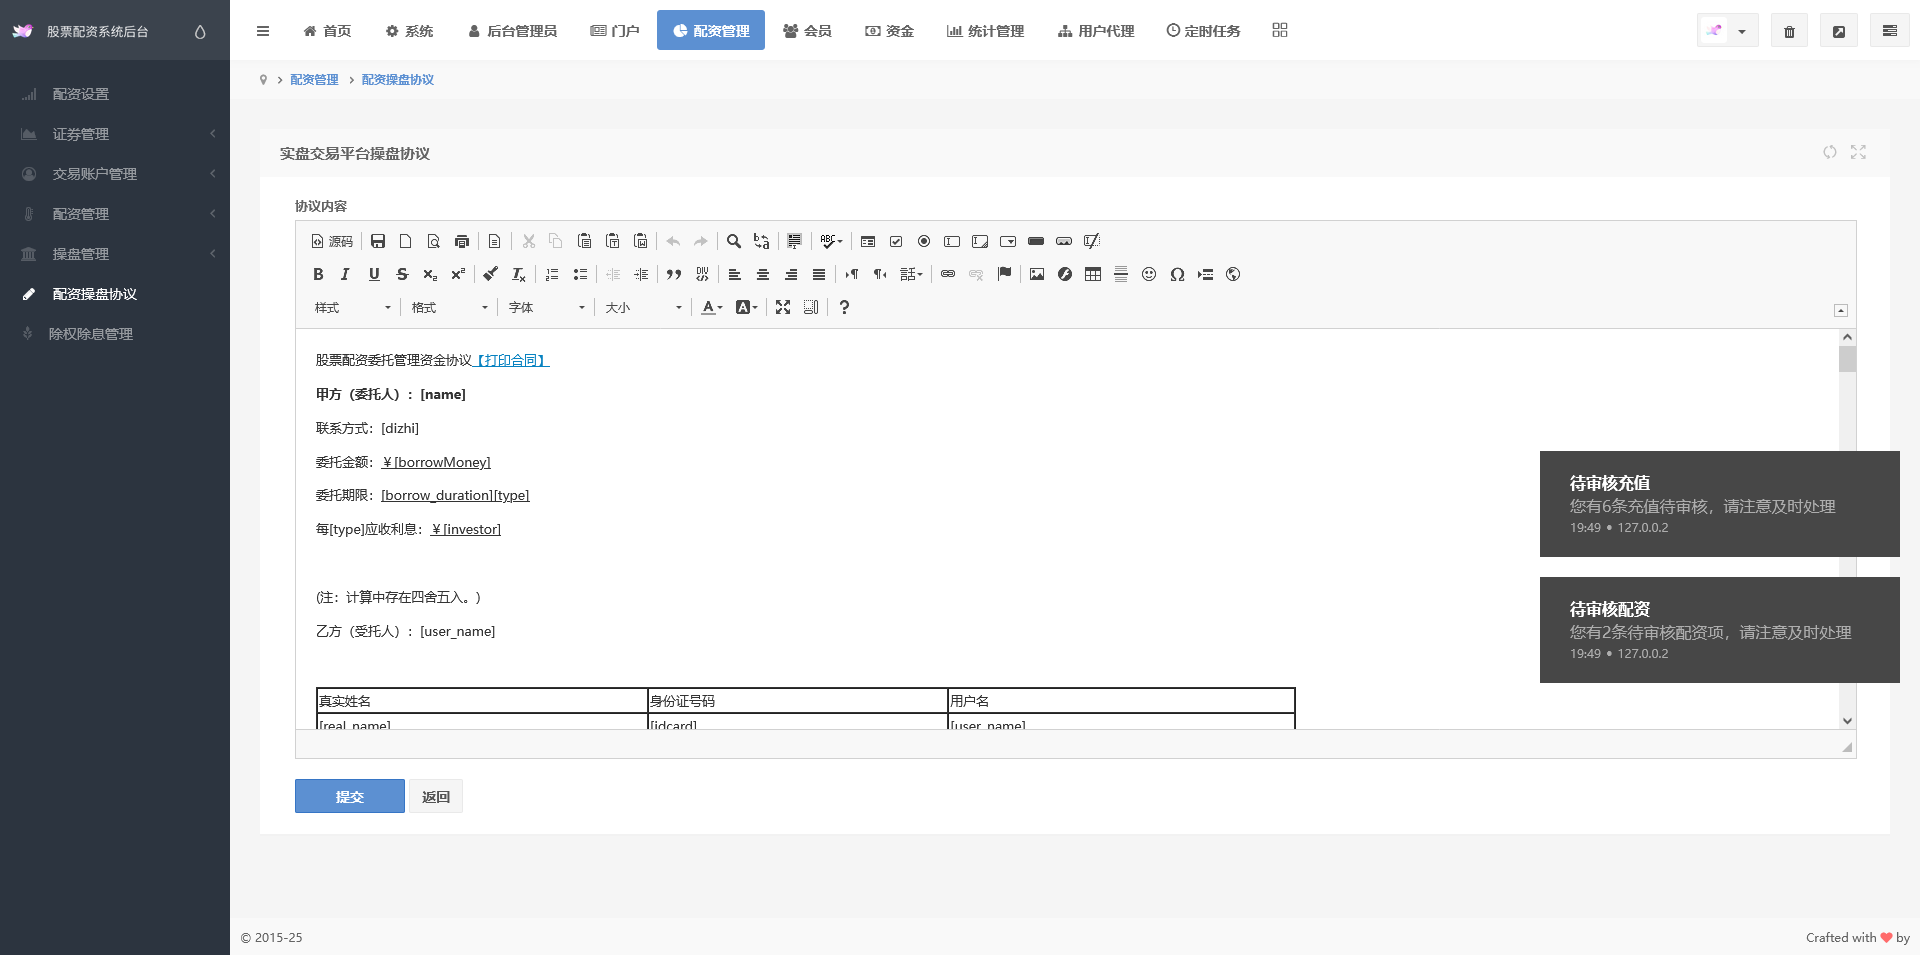
Task: Toggle 源码 source view
Action: pos(332,241)
